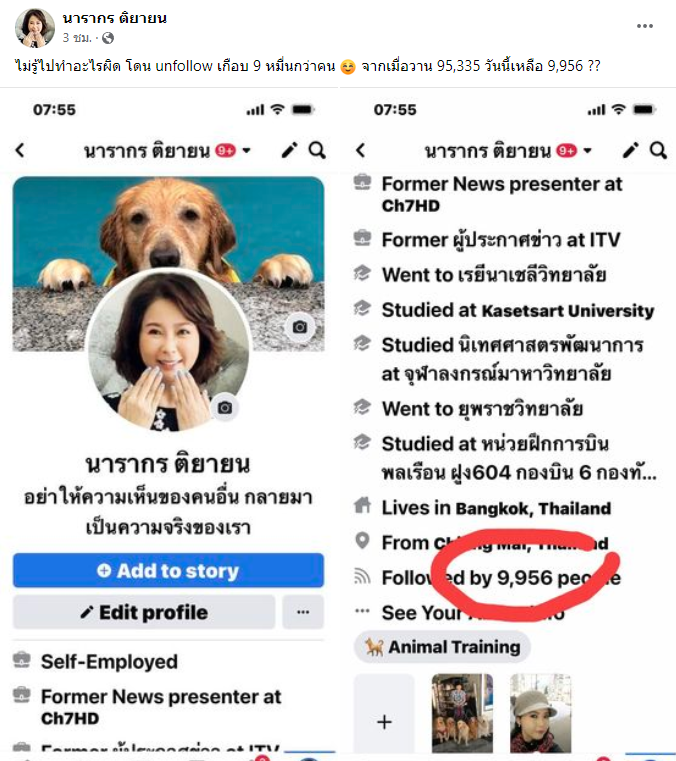Open See Your About Info link
The image size is (676, 761).
coord(473,612)
